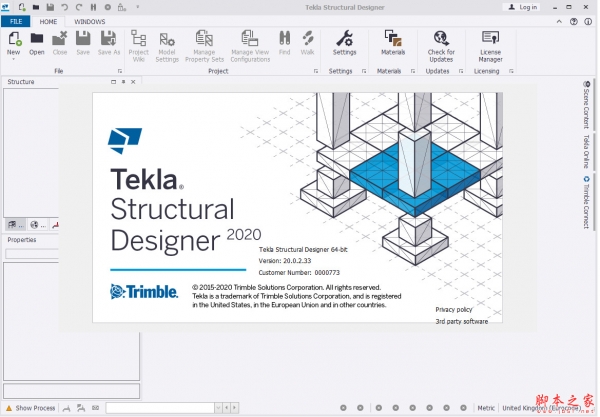Image resolution: width=600 pixels, height=417 pixels.
Task: Open the License Manager
Action: [x=491, y=46]
